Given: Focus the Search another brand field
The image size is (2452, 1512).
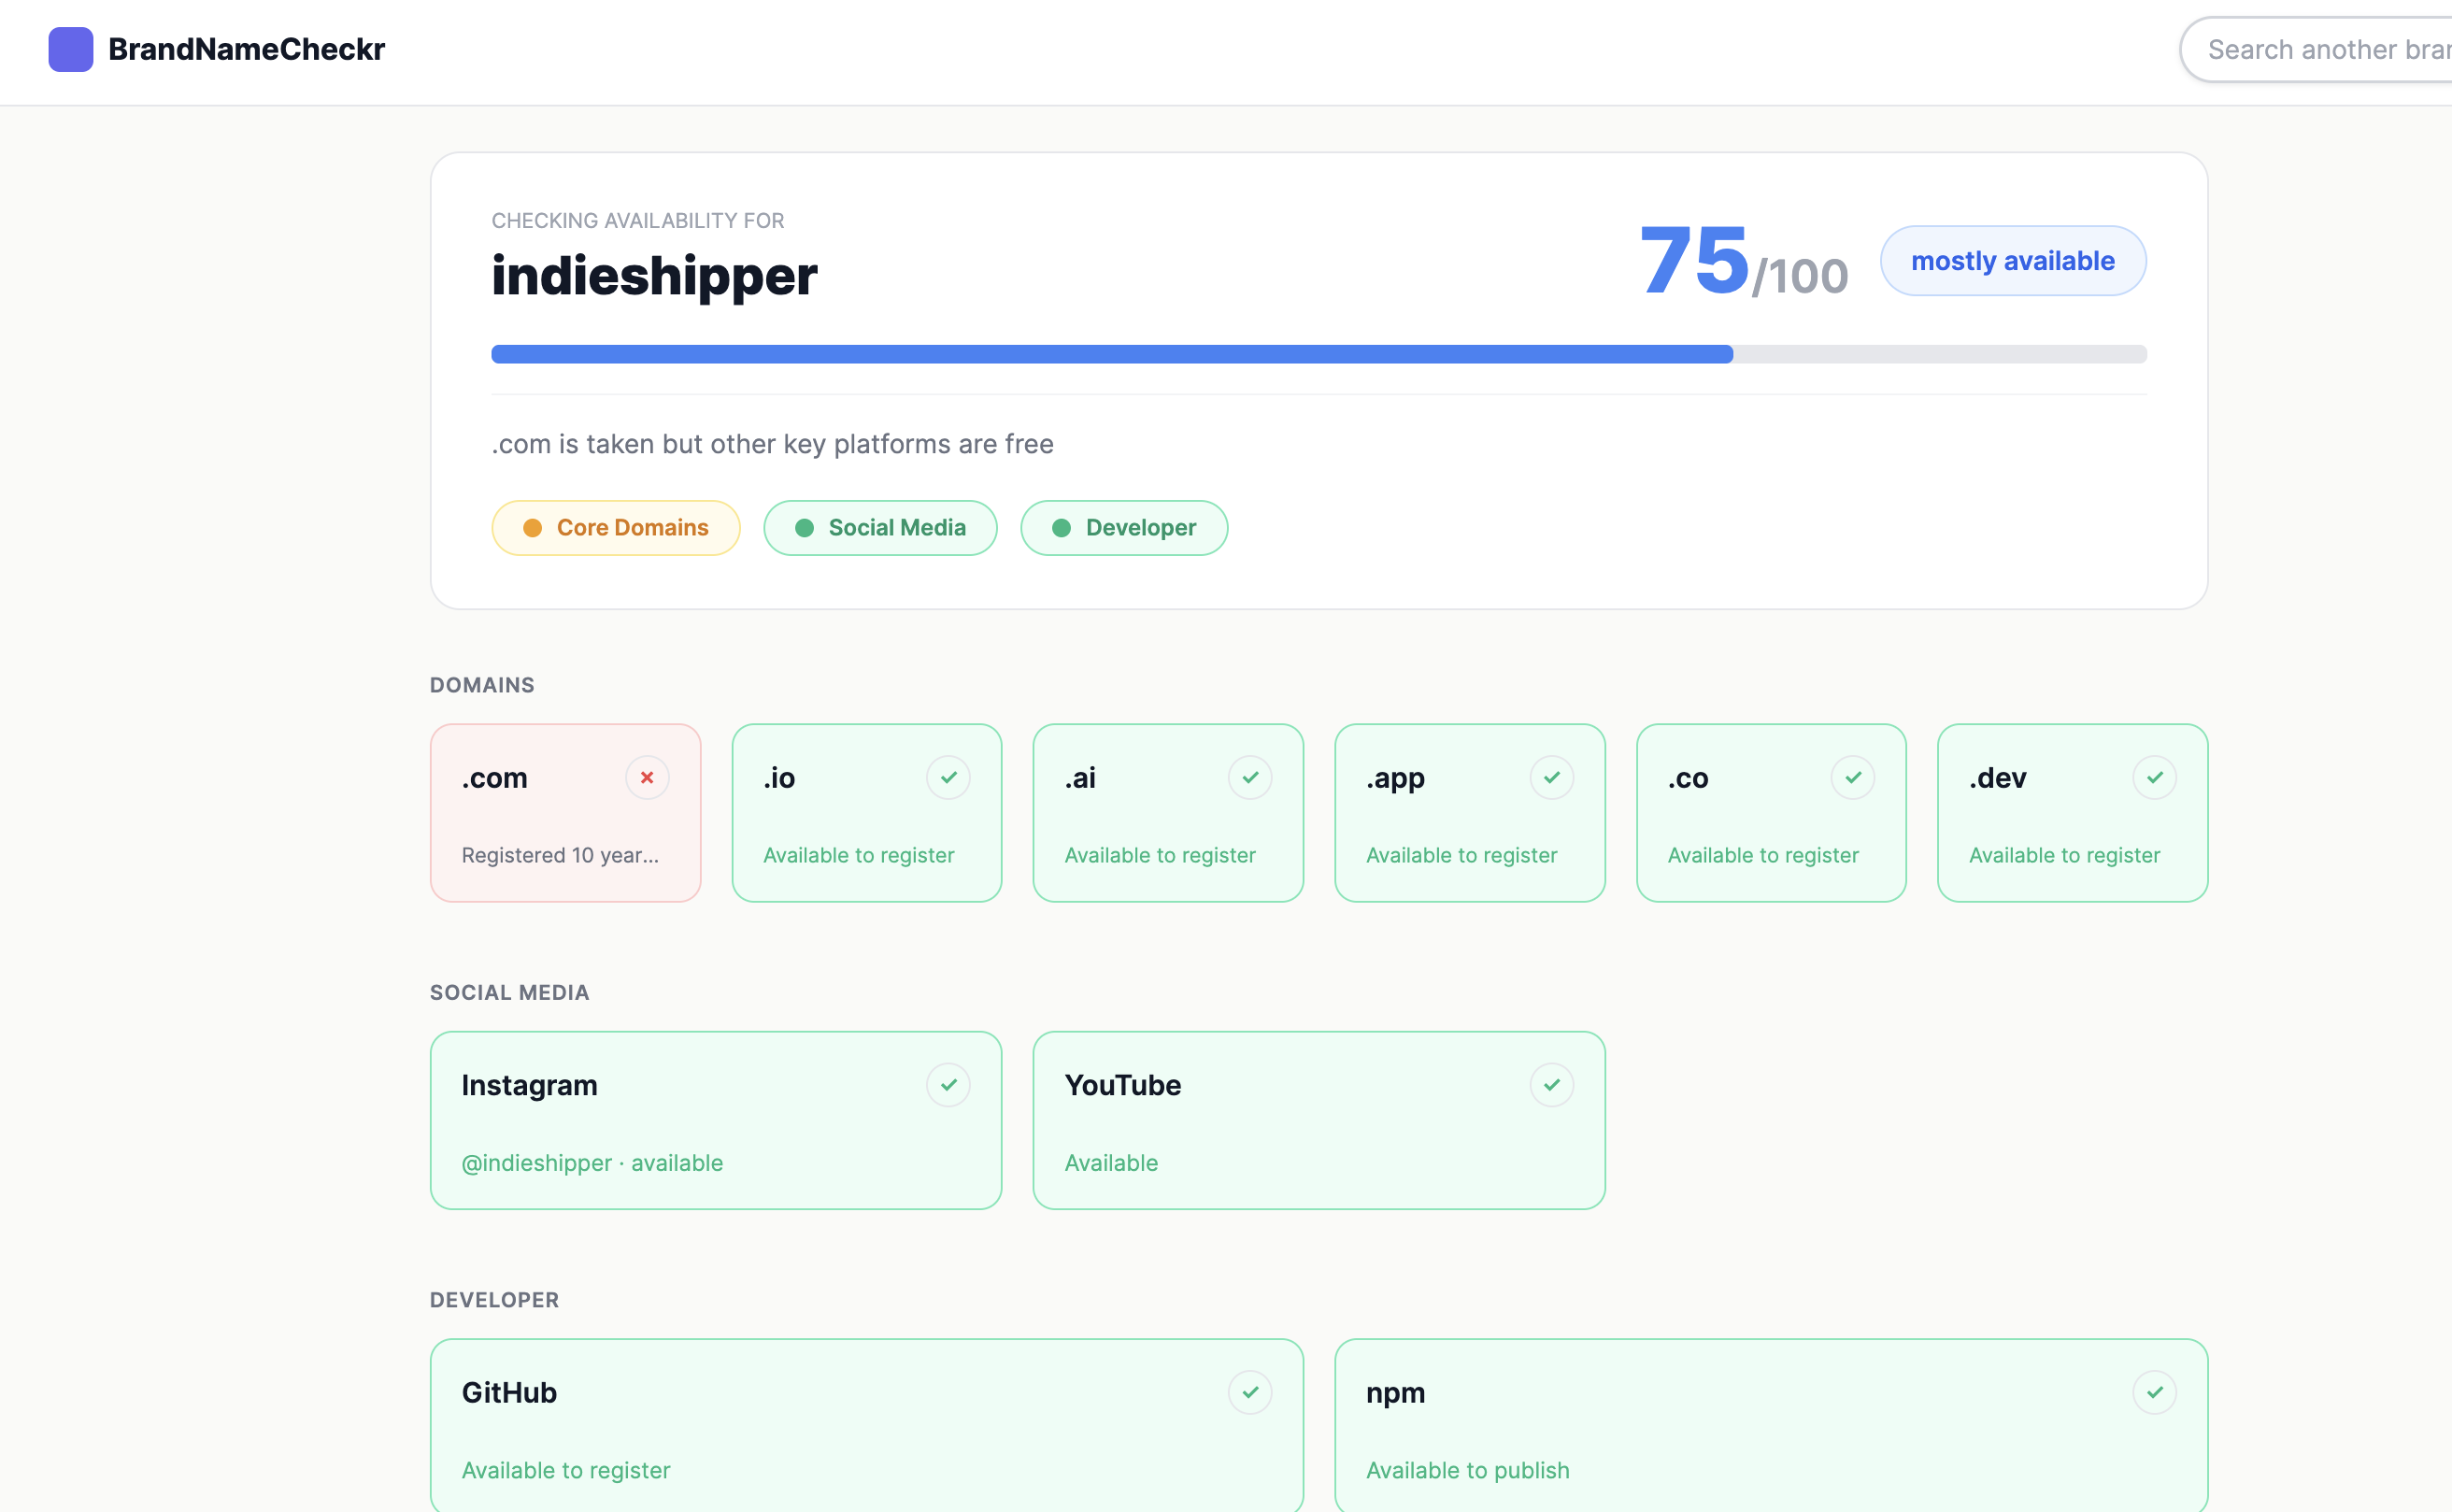Looking at the screenshot, I should click(2316, 50).
